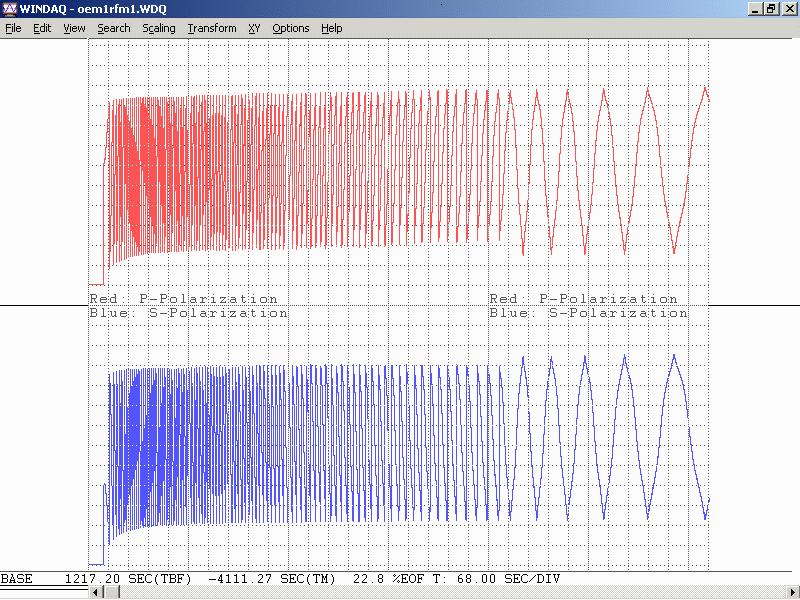Click the horizontal scrollbar right arrow
This screenshot has height=600, width=800.
(792, 592)
